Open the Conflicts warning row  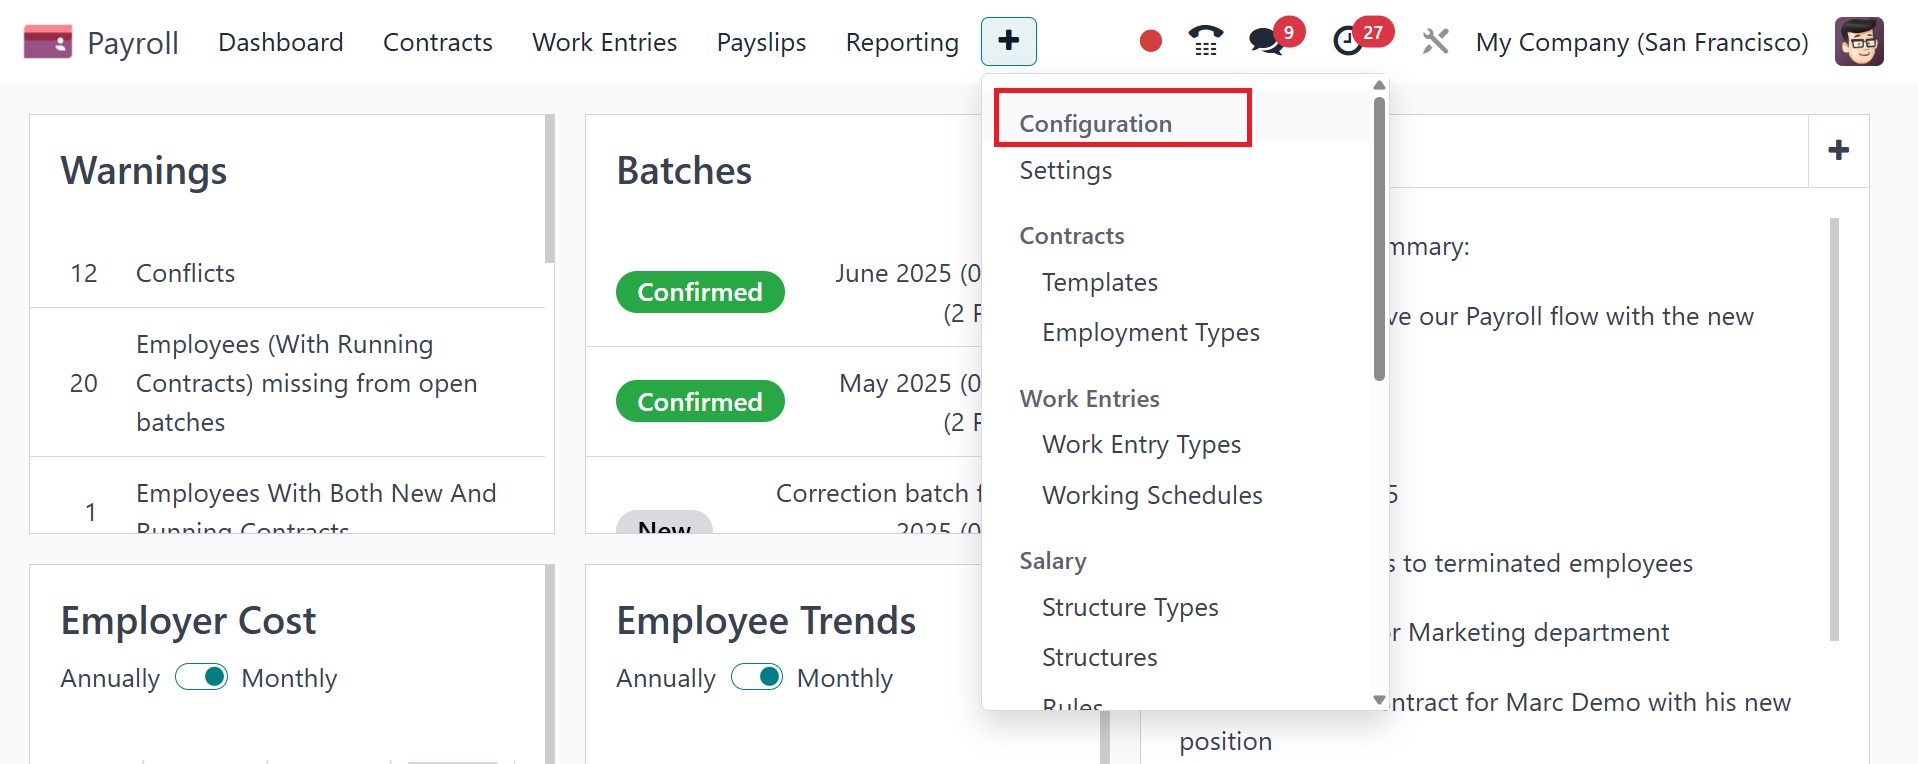point(185,273)
